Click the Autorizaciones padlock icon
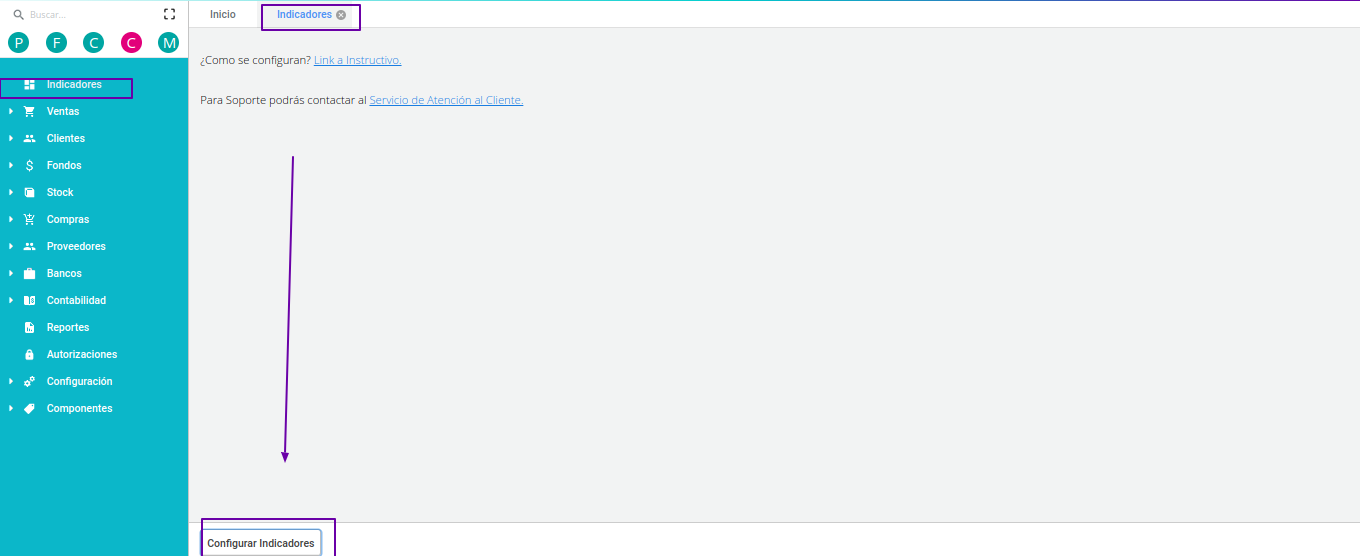The height and width of the screenshot is (556, 1360). (x=29, y=355)
